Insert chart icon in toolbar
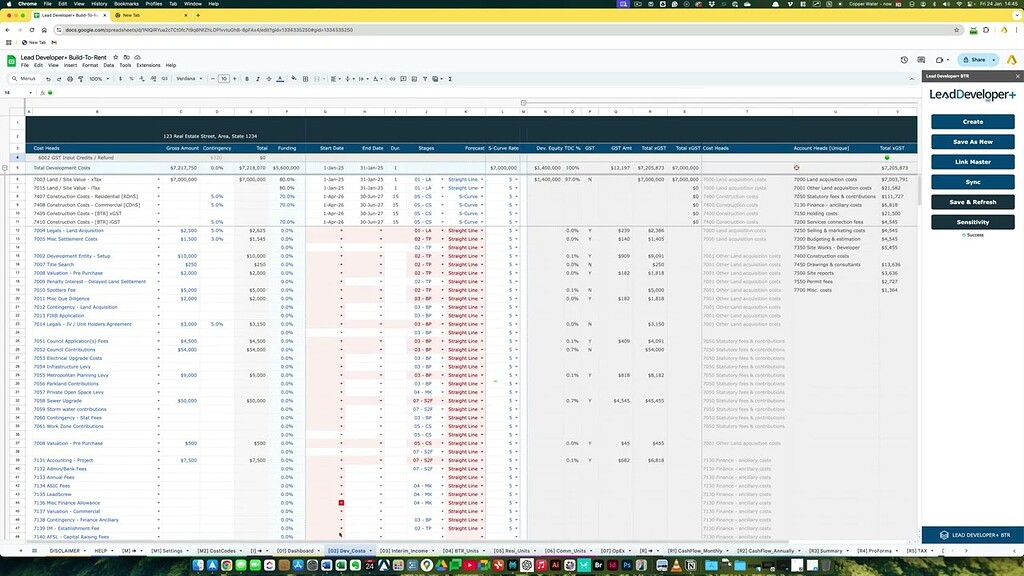Viewport: 1024px width, 576px height. click(x=414, y=79)
